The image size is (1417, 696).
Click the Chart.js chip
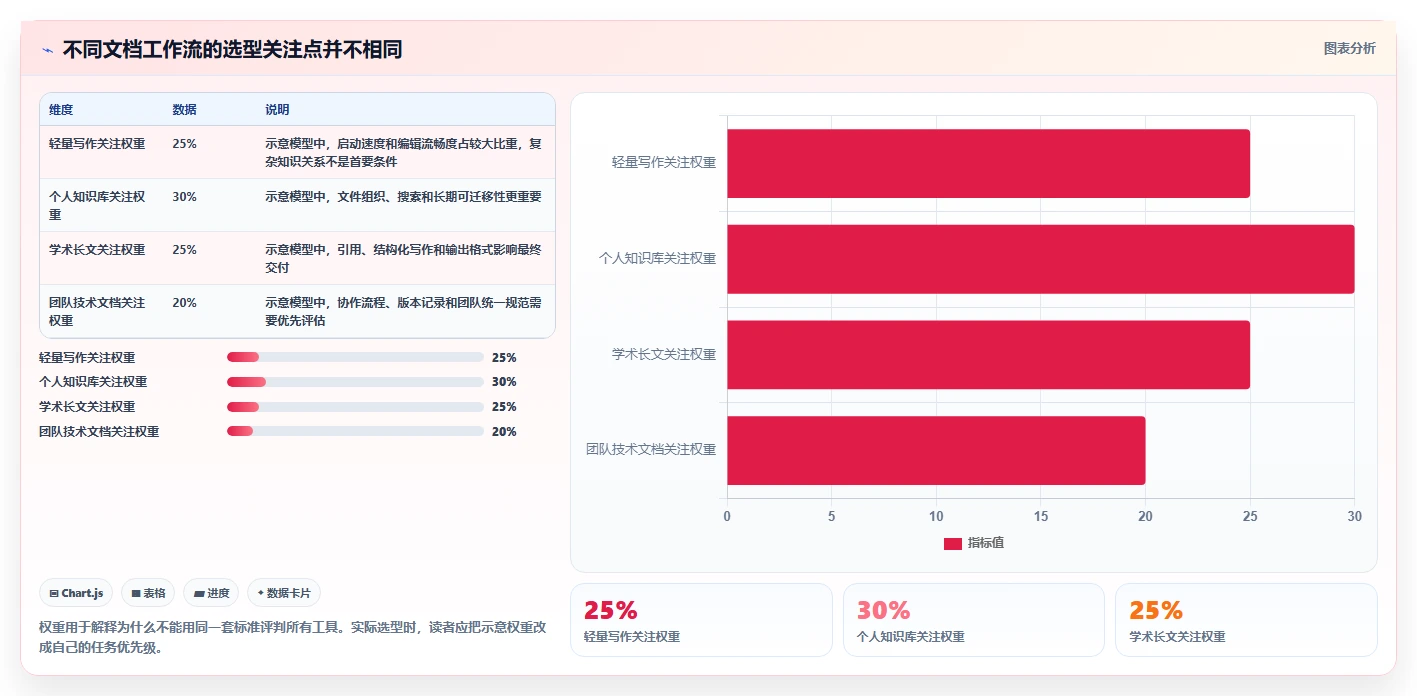(x=76, y=593)
